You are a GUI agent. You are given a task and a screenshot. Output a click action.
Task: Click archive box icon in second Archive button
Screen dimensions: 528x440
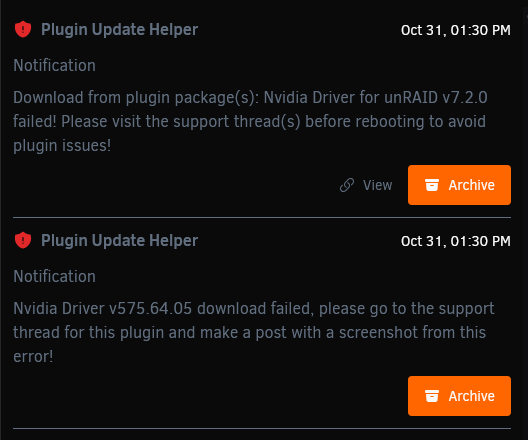pyautogui.click(x=432, y=396)
